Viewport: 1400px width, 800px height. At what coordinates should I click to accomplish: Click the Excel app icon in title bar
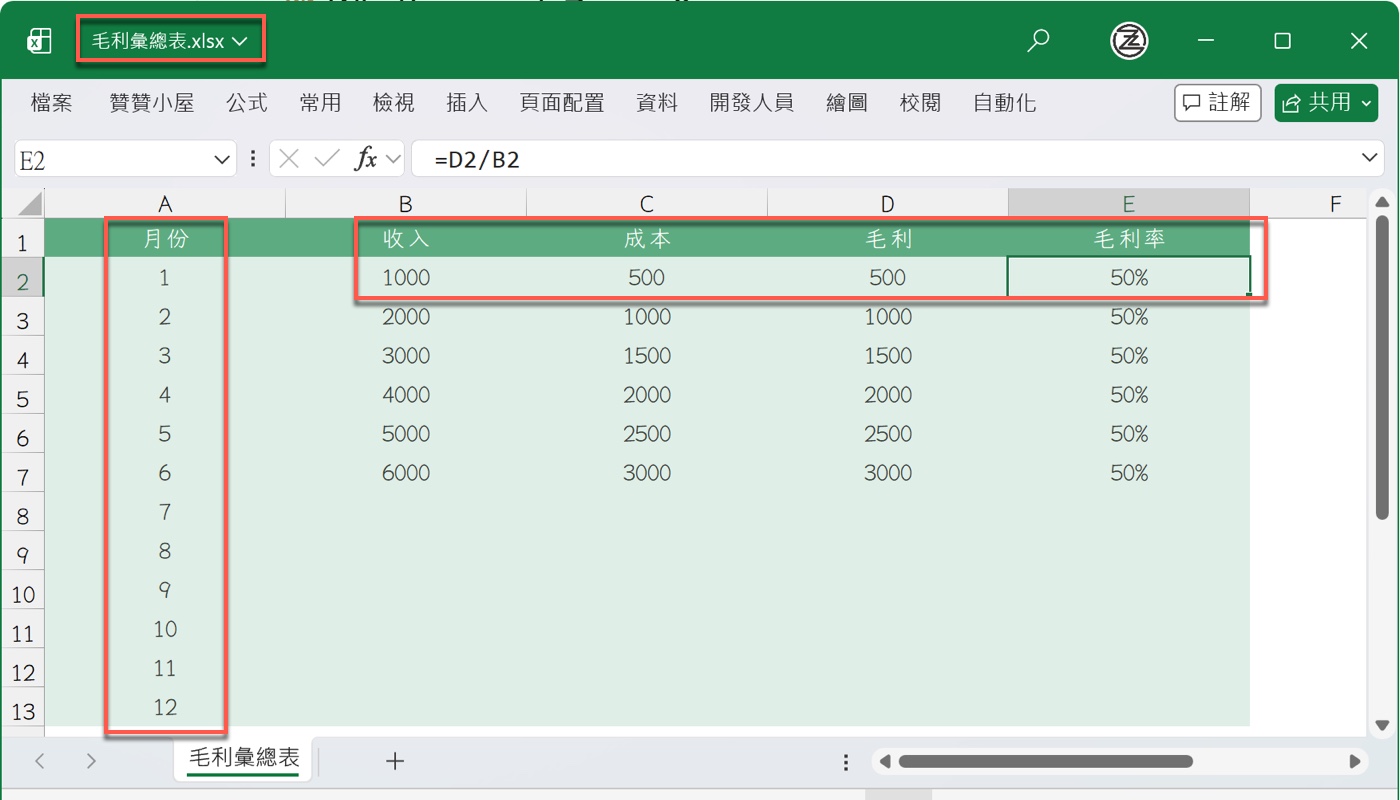coord(39,41)
